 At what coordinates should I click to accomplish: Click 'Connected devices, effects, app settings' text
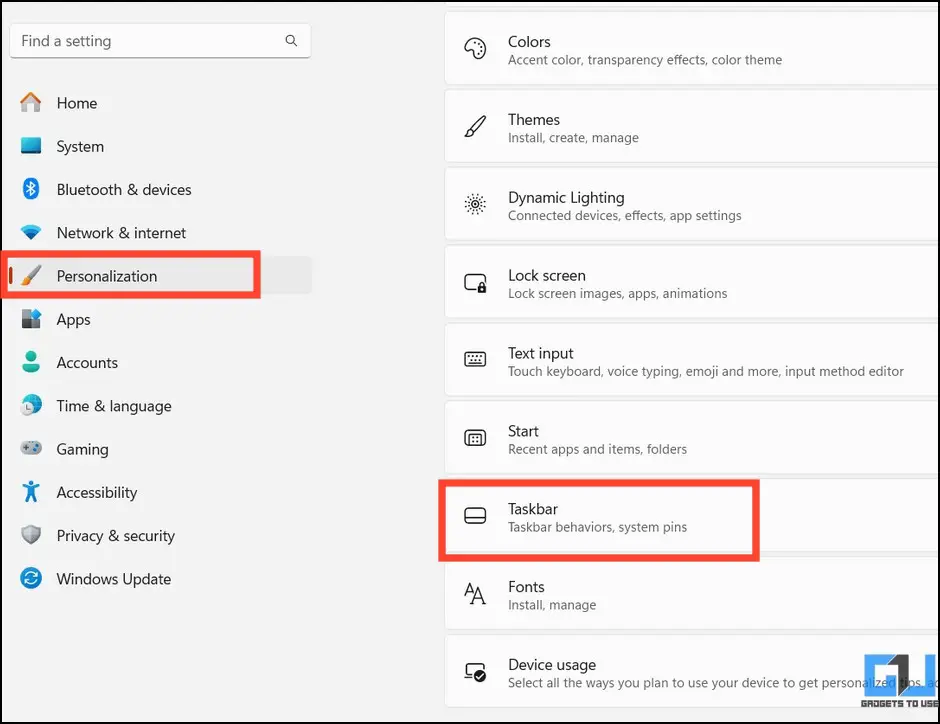625,216
